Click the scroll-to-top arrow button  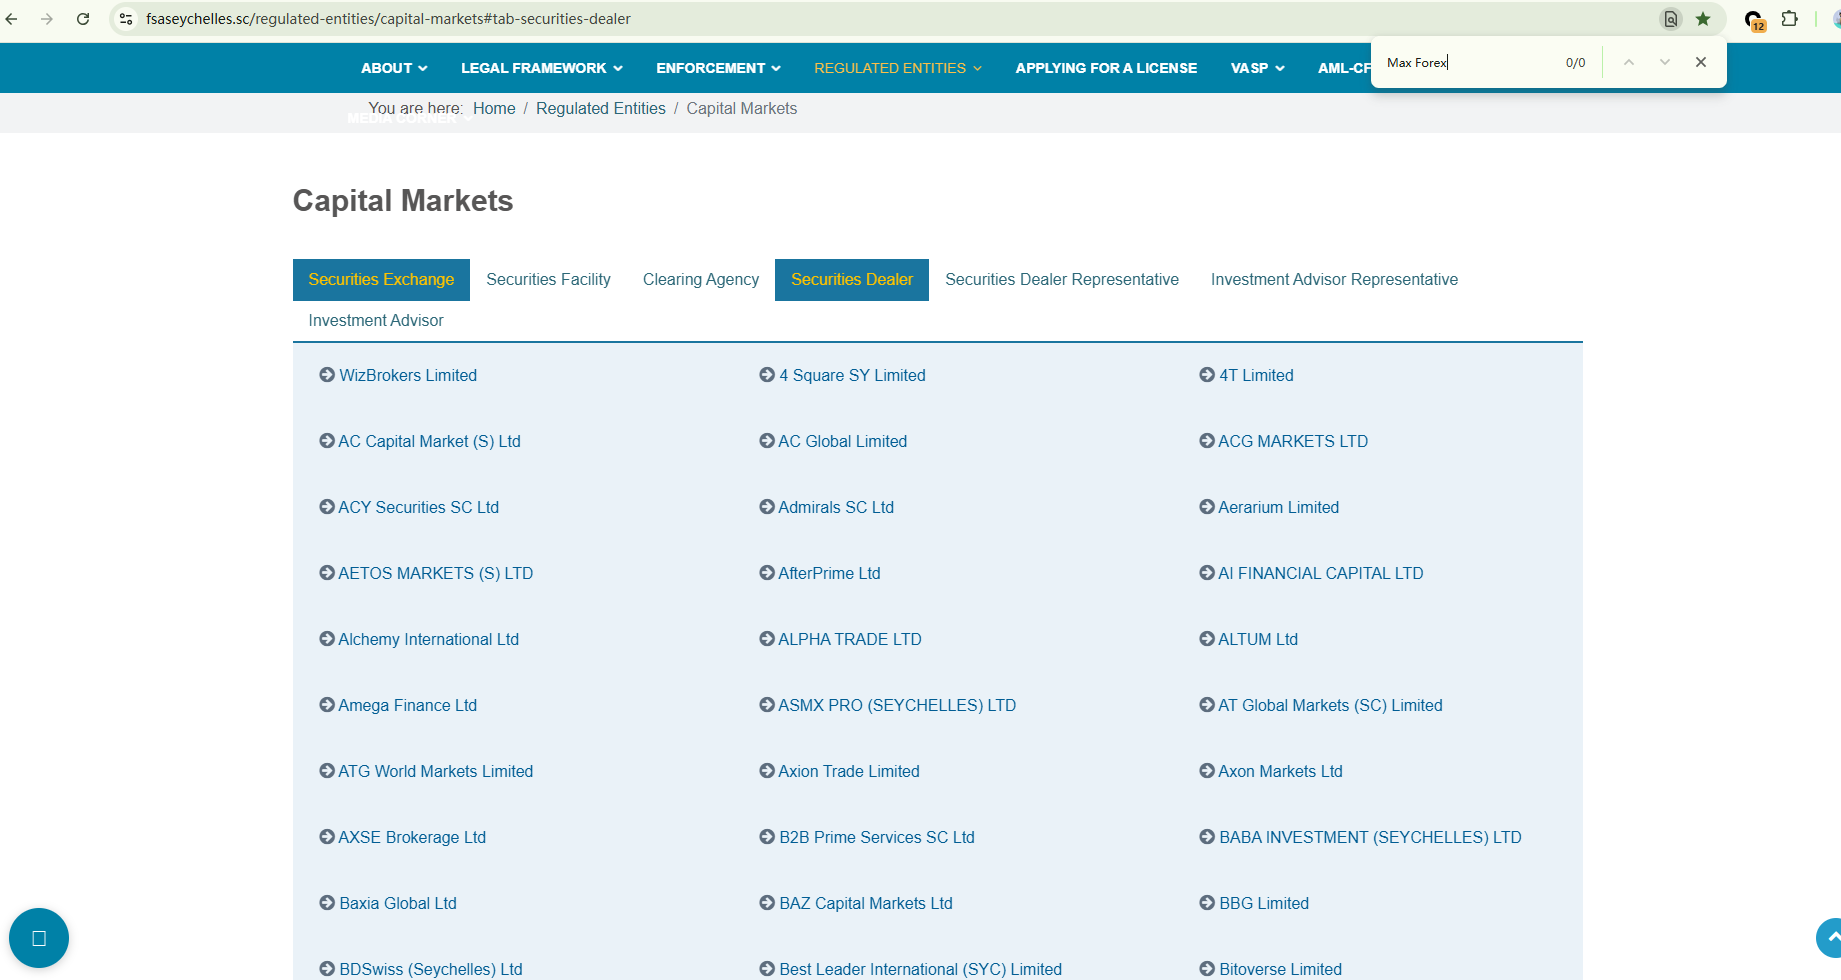pos(1831,938)
